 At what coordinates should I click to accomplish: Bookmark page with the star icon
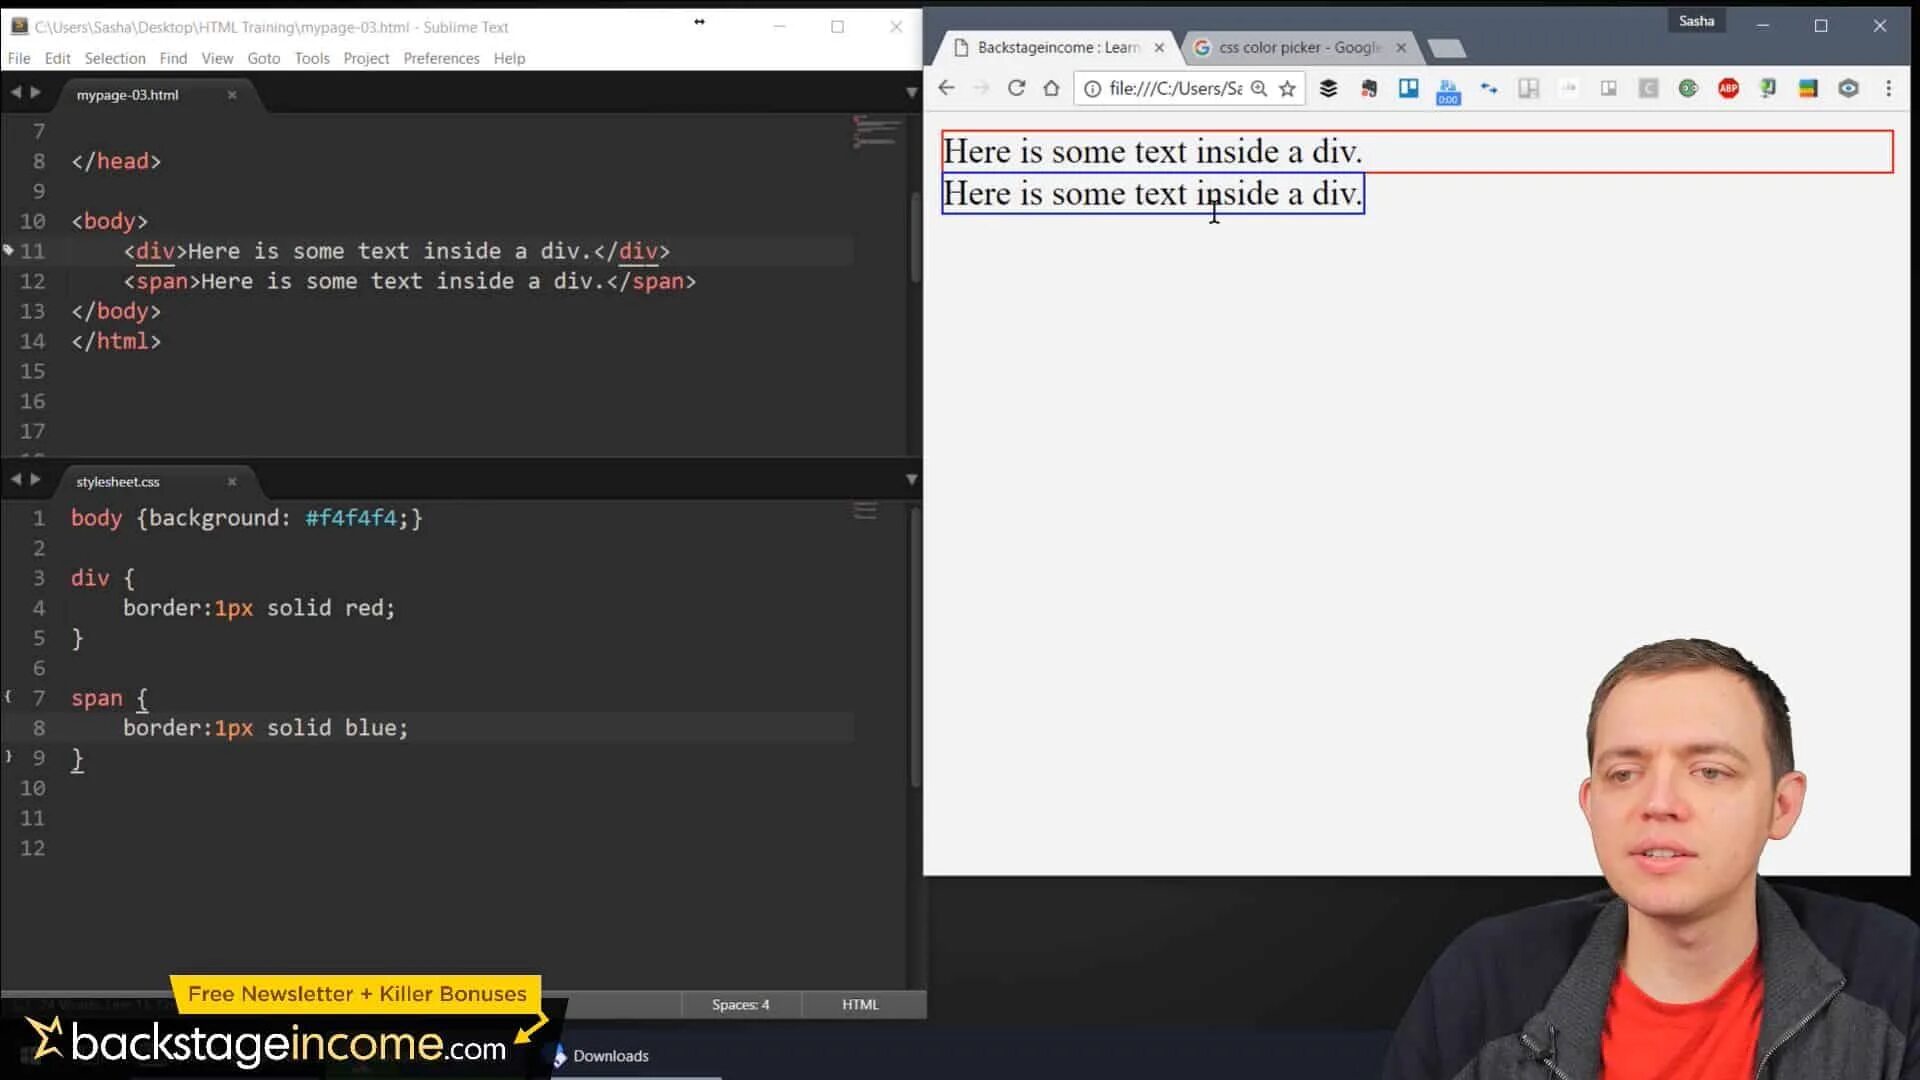[1288, 89]
